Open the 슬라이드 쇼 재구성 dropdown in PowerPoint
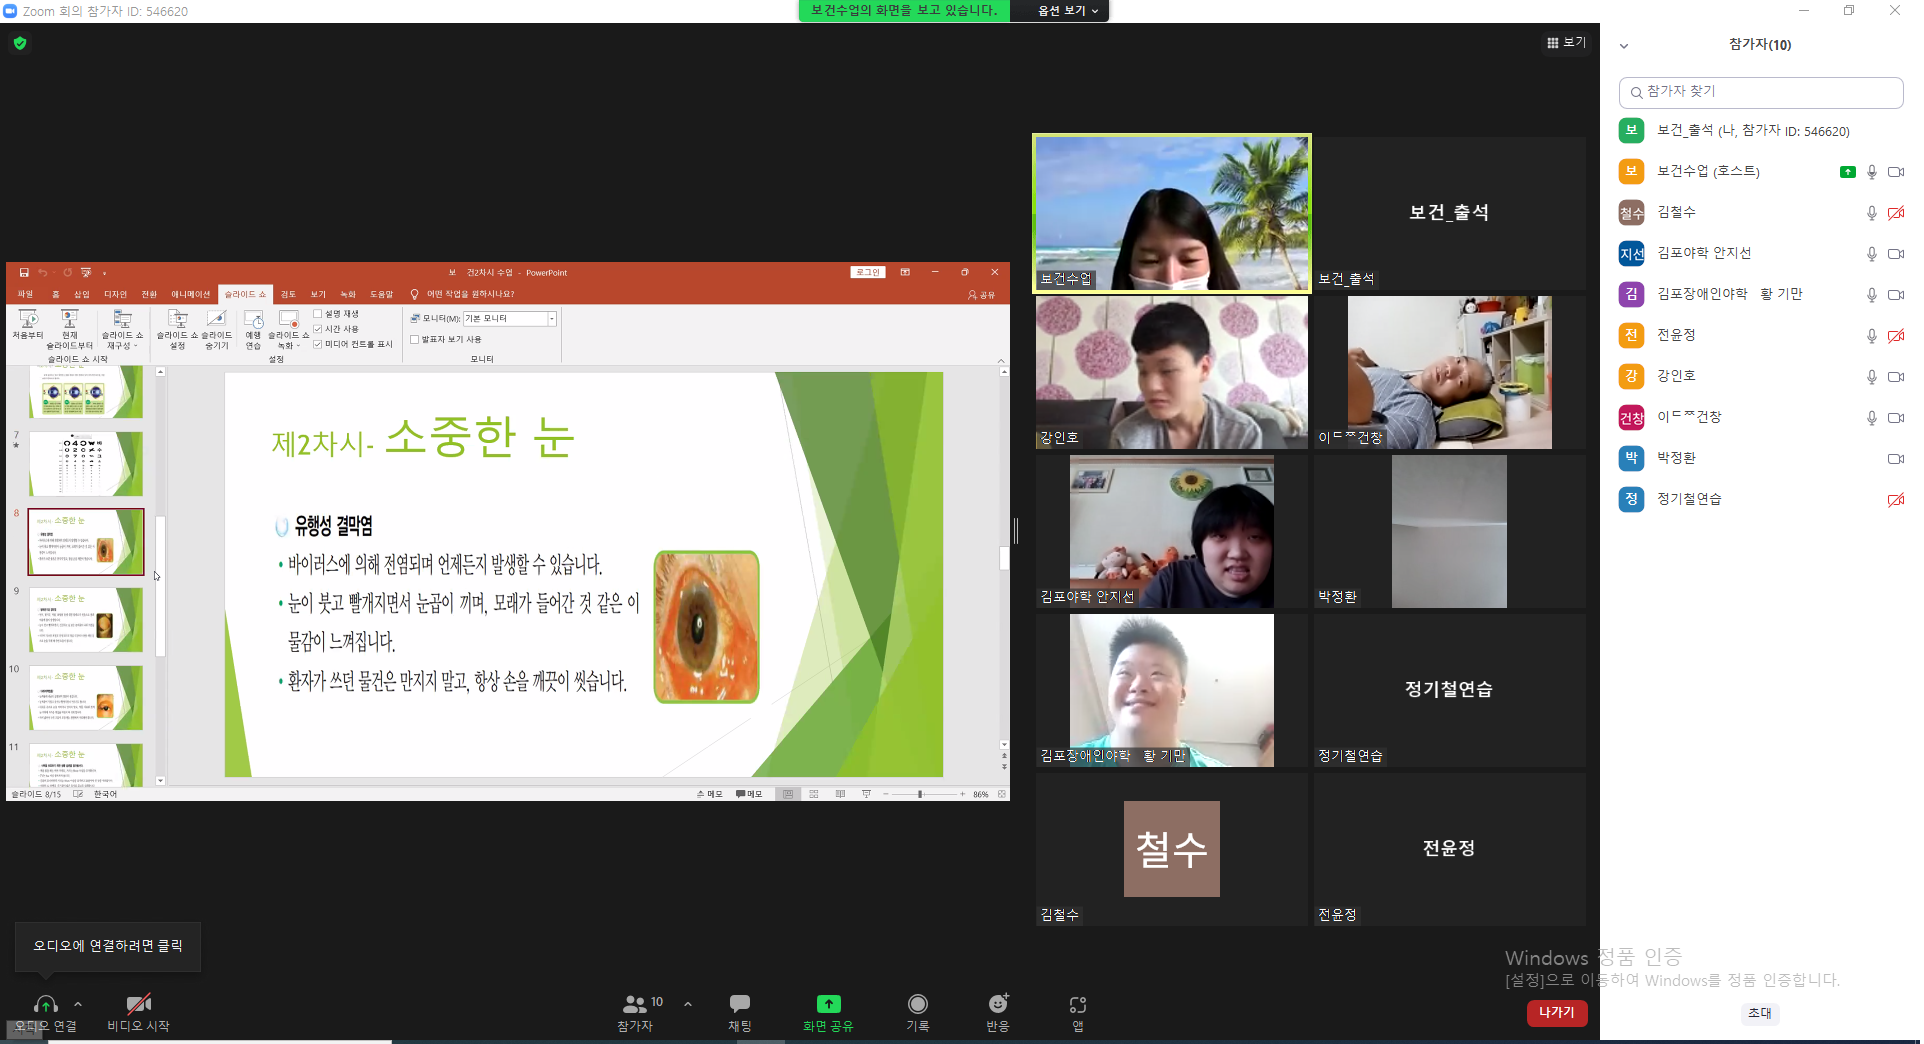Viewport: 1924px width, 1044px height. (122, 329)
